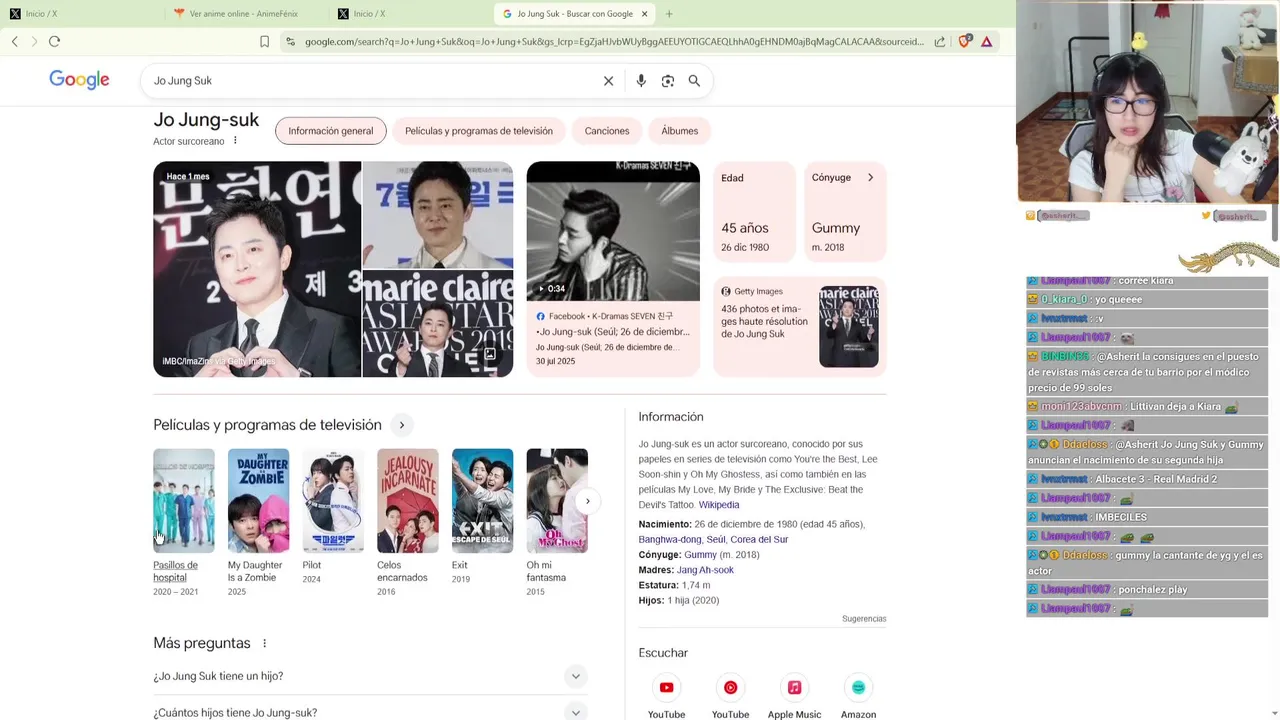1280x720 pixels.
Task: Open the Oh mi fantasma poster
Action: (557, 501)
